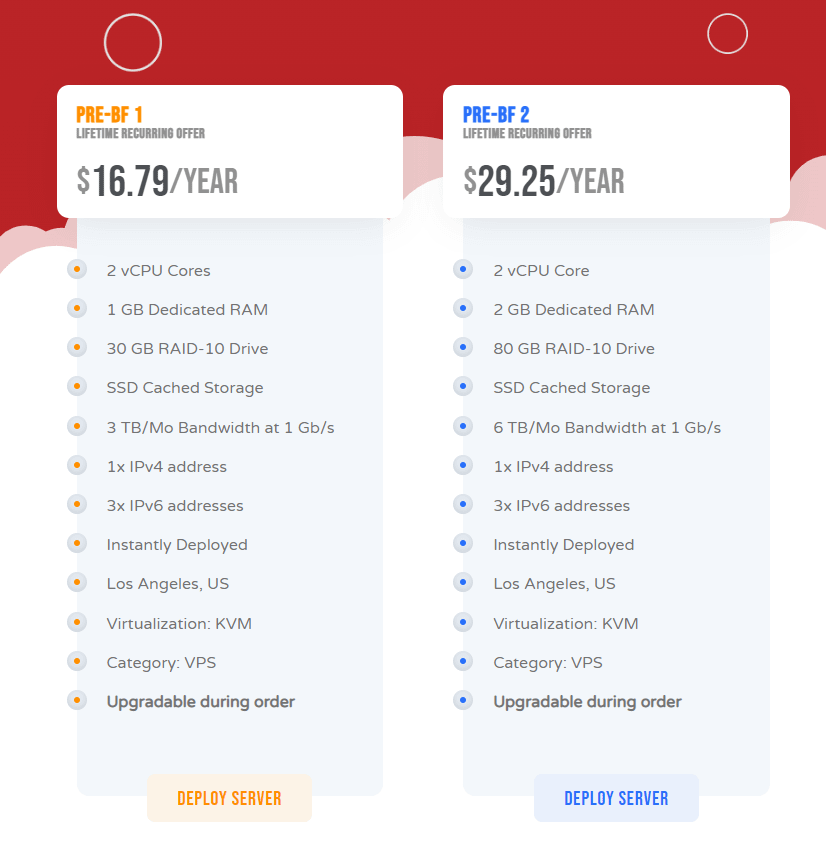826x848 pixels.
Task: Click orange bullet beside 2 vCPU Cores
Action: pos(77,270)
